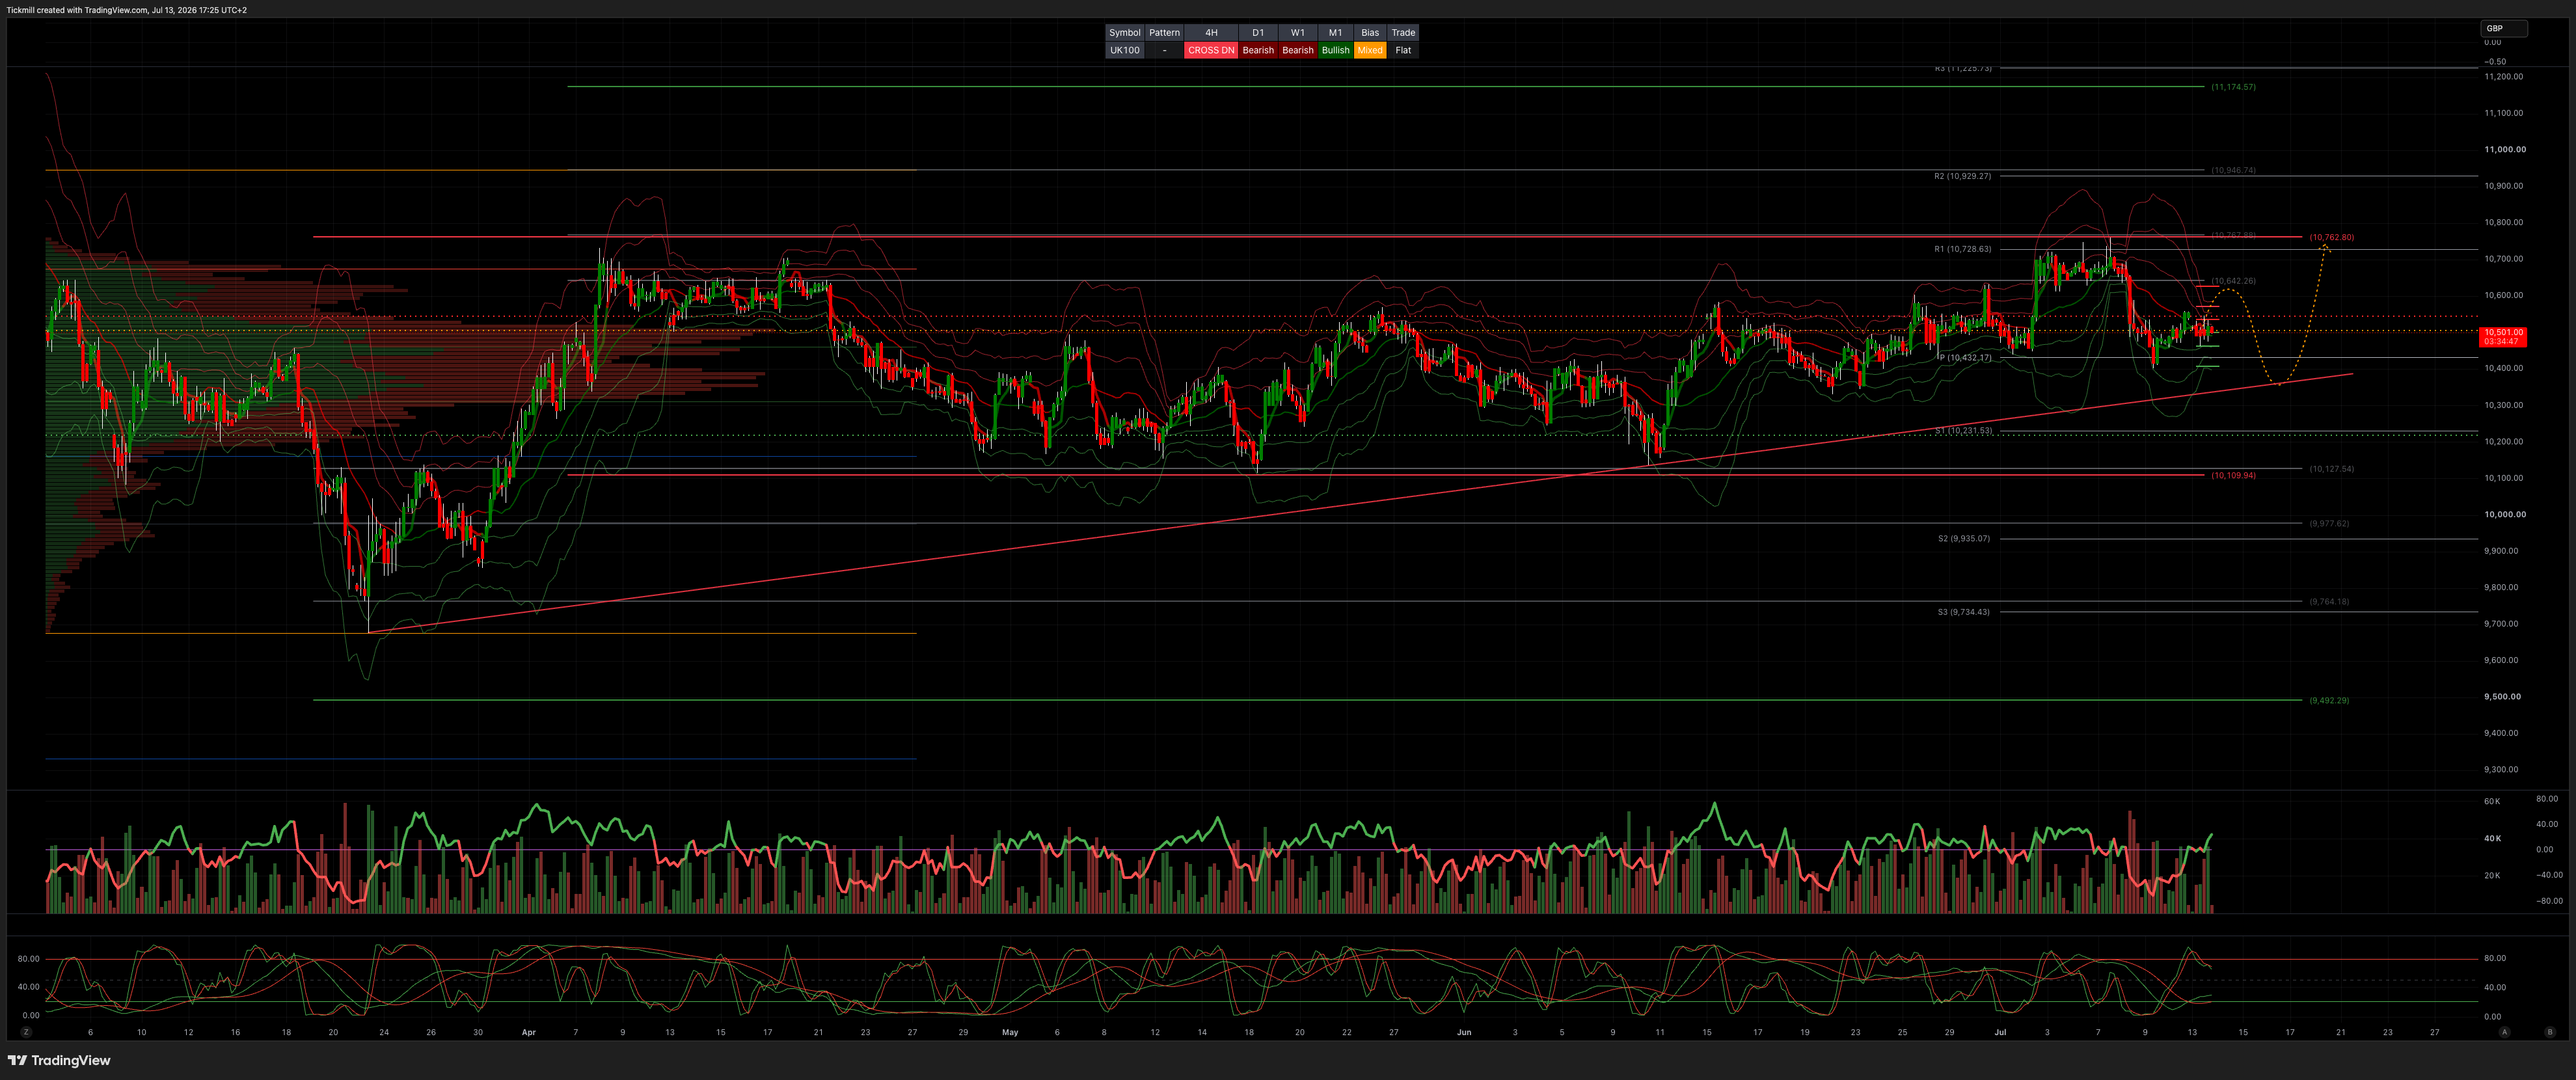Click the current price label 10,501.00
The height and width of the screenshot is (1080, 2576).
(2503, 337)
